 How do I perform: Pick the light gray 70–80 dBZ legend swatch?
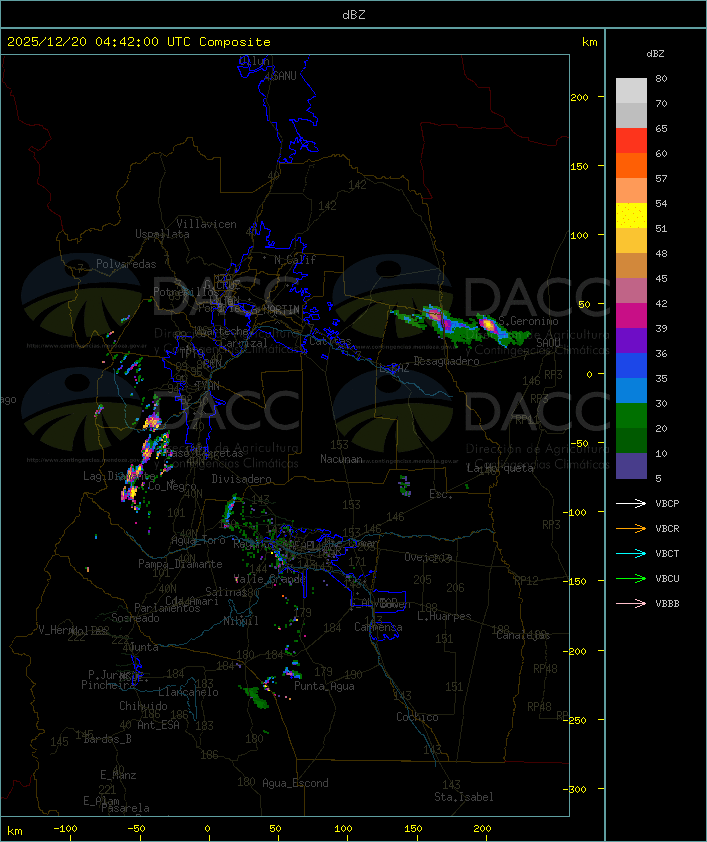tap(631, 91)
